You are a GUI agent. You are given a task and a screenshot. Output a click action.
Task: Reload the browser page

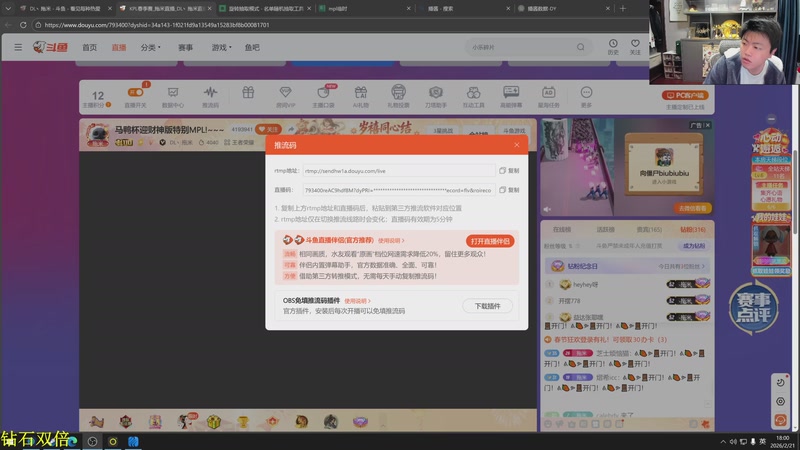tap(23, 24)
